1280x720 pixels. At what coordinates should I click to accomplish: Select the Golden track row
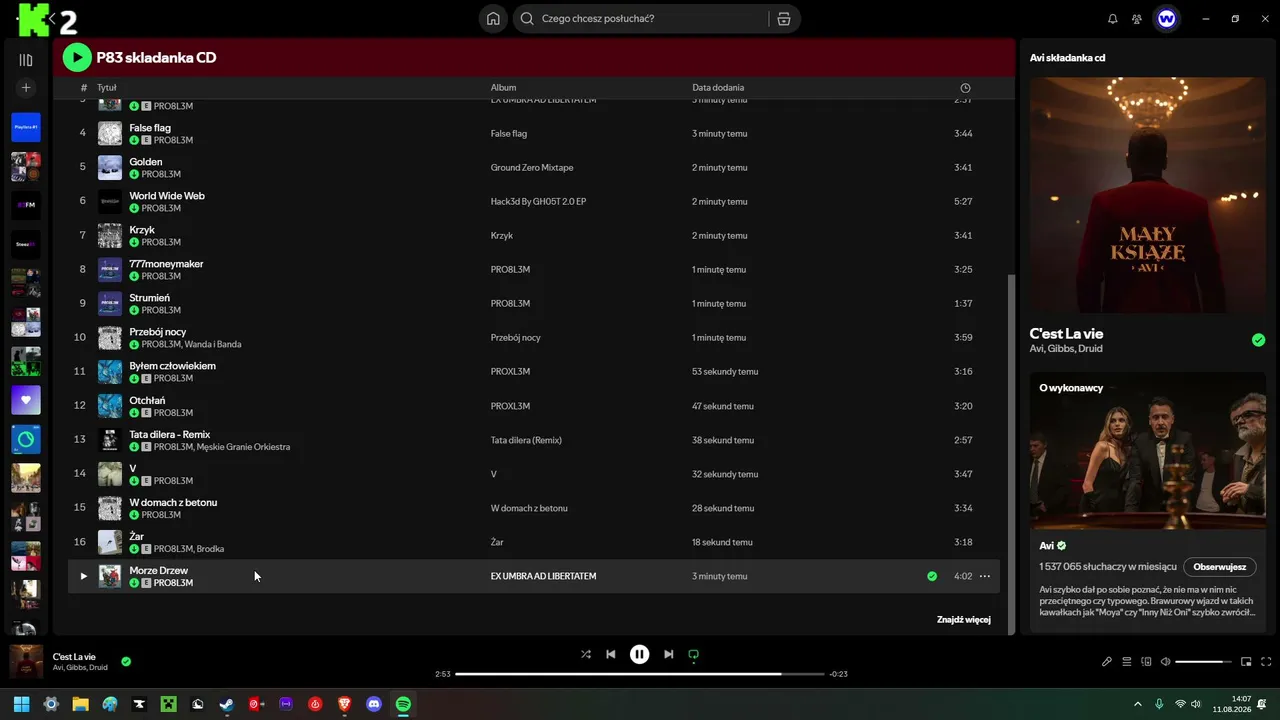point(534,167)
